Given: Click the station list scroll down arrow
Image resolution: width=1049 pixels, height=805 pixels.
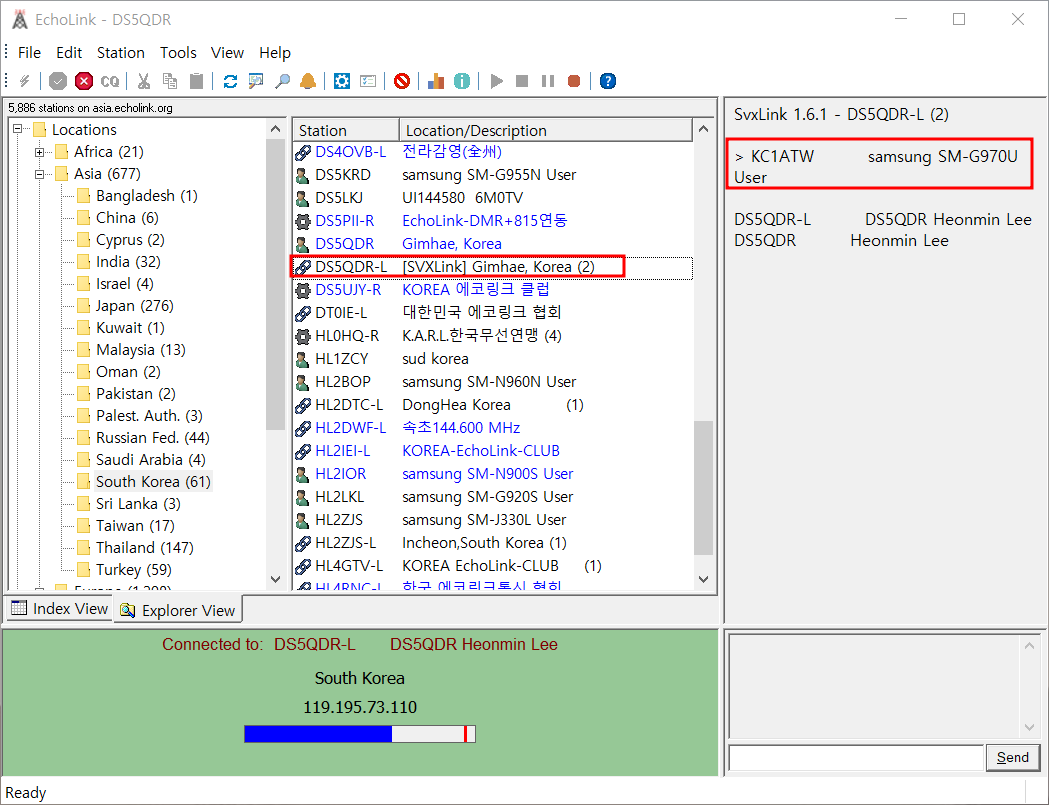Looking at the screenshot, I should pyautogui.click(x=703, y=579).
